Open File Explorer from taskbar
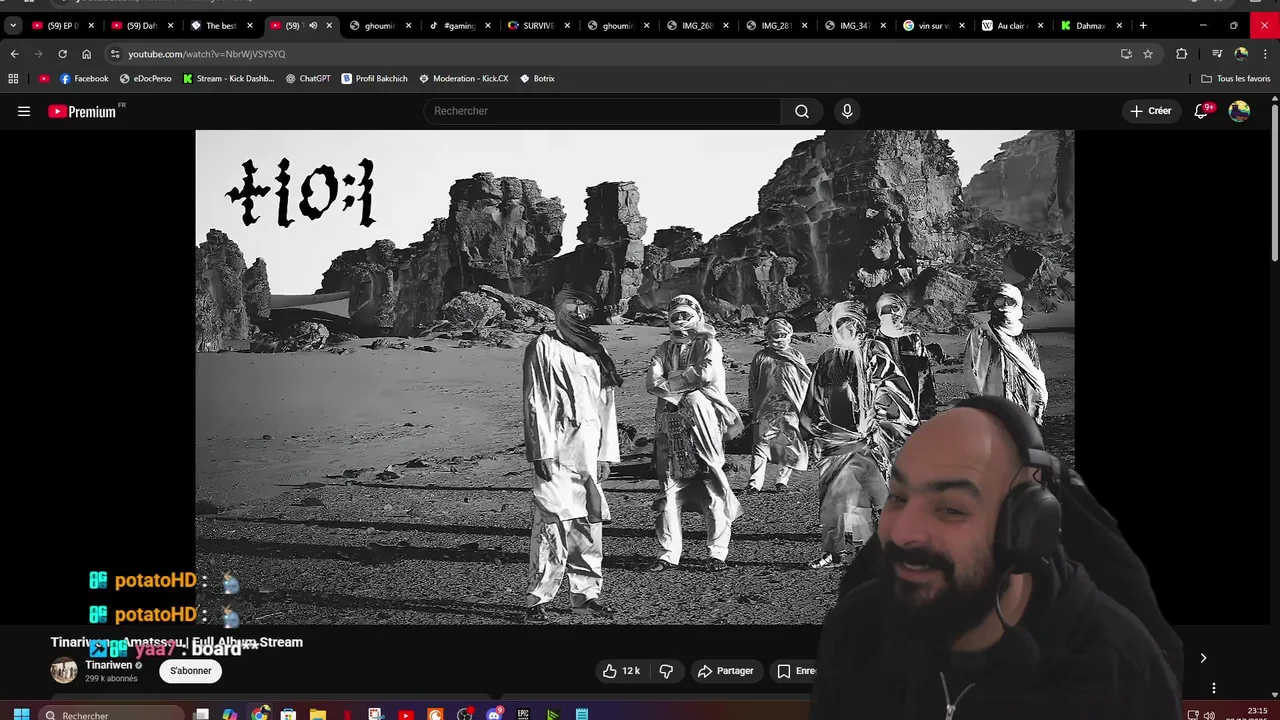The image size is (1280, 720). [x=317, y=715]
